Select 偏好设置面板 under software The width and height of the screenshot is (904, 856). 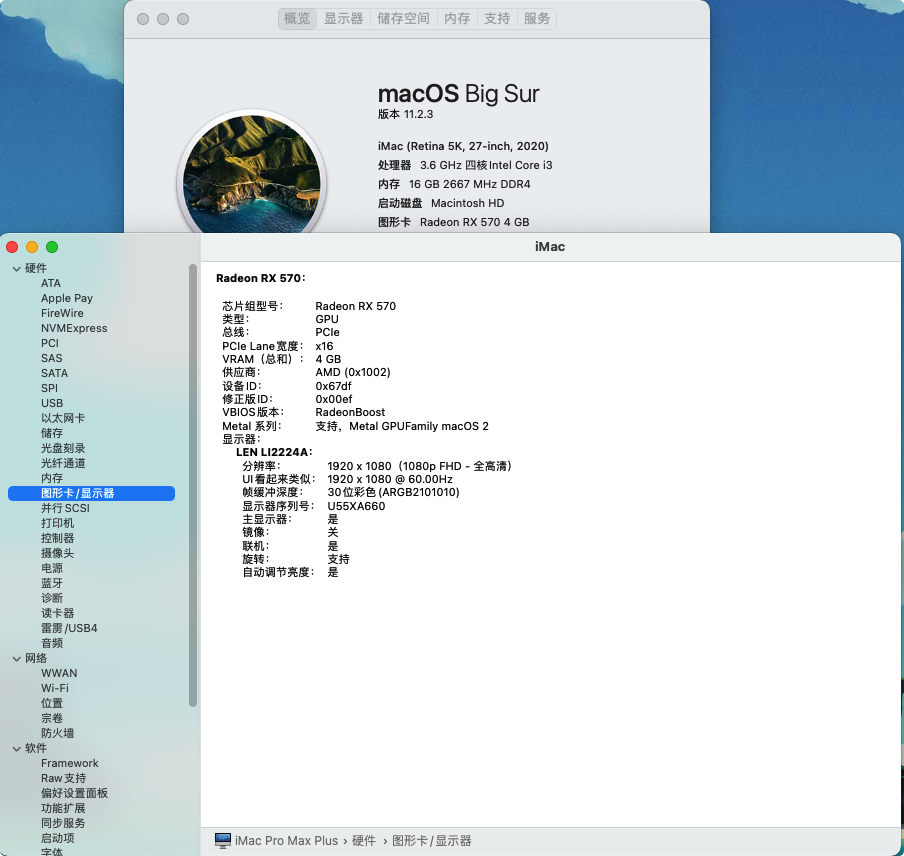74,793
